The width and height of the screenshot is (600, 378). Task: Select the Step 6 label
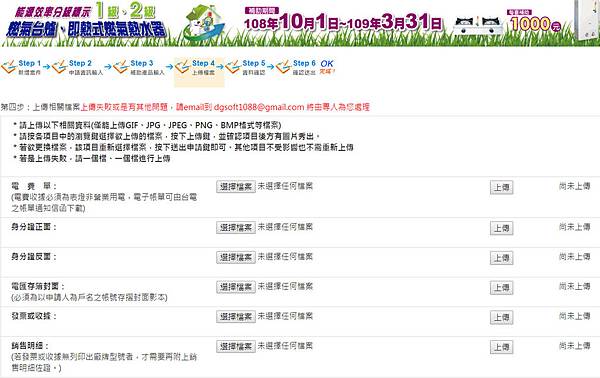tap(304, 63)
